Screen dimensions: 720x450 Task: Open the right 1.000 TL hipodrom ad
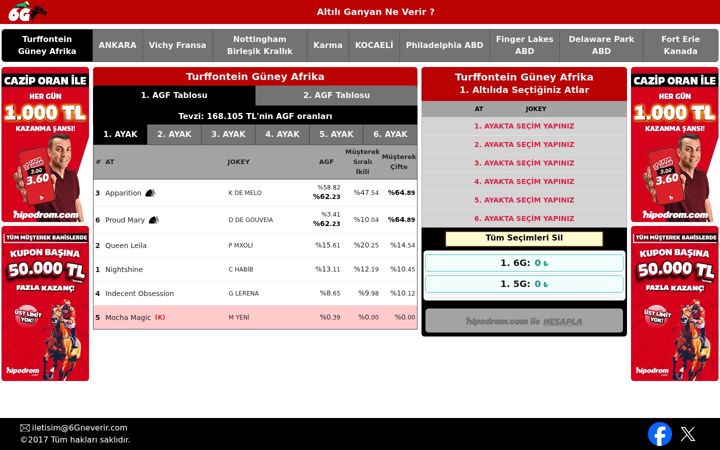(x=675, y=145)
